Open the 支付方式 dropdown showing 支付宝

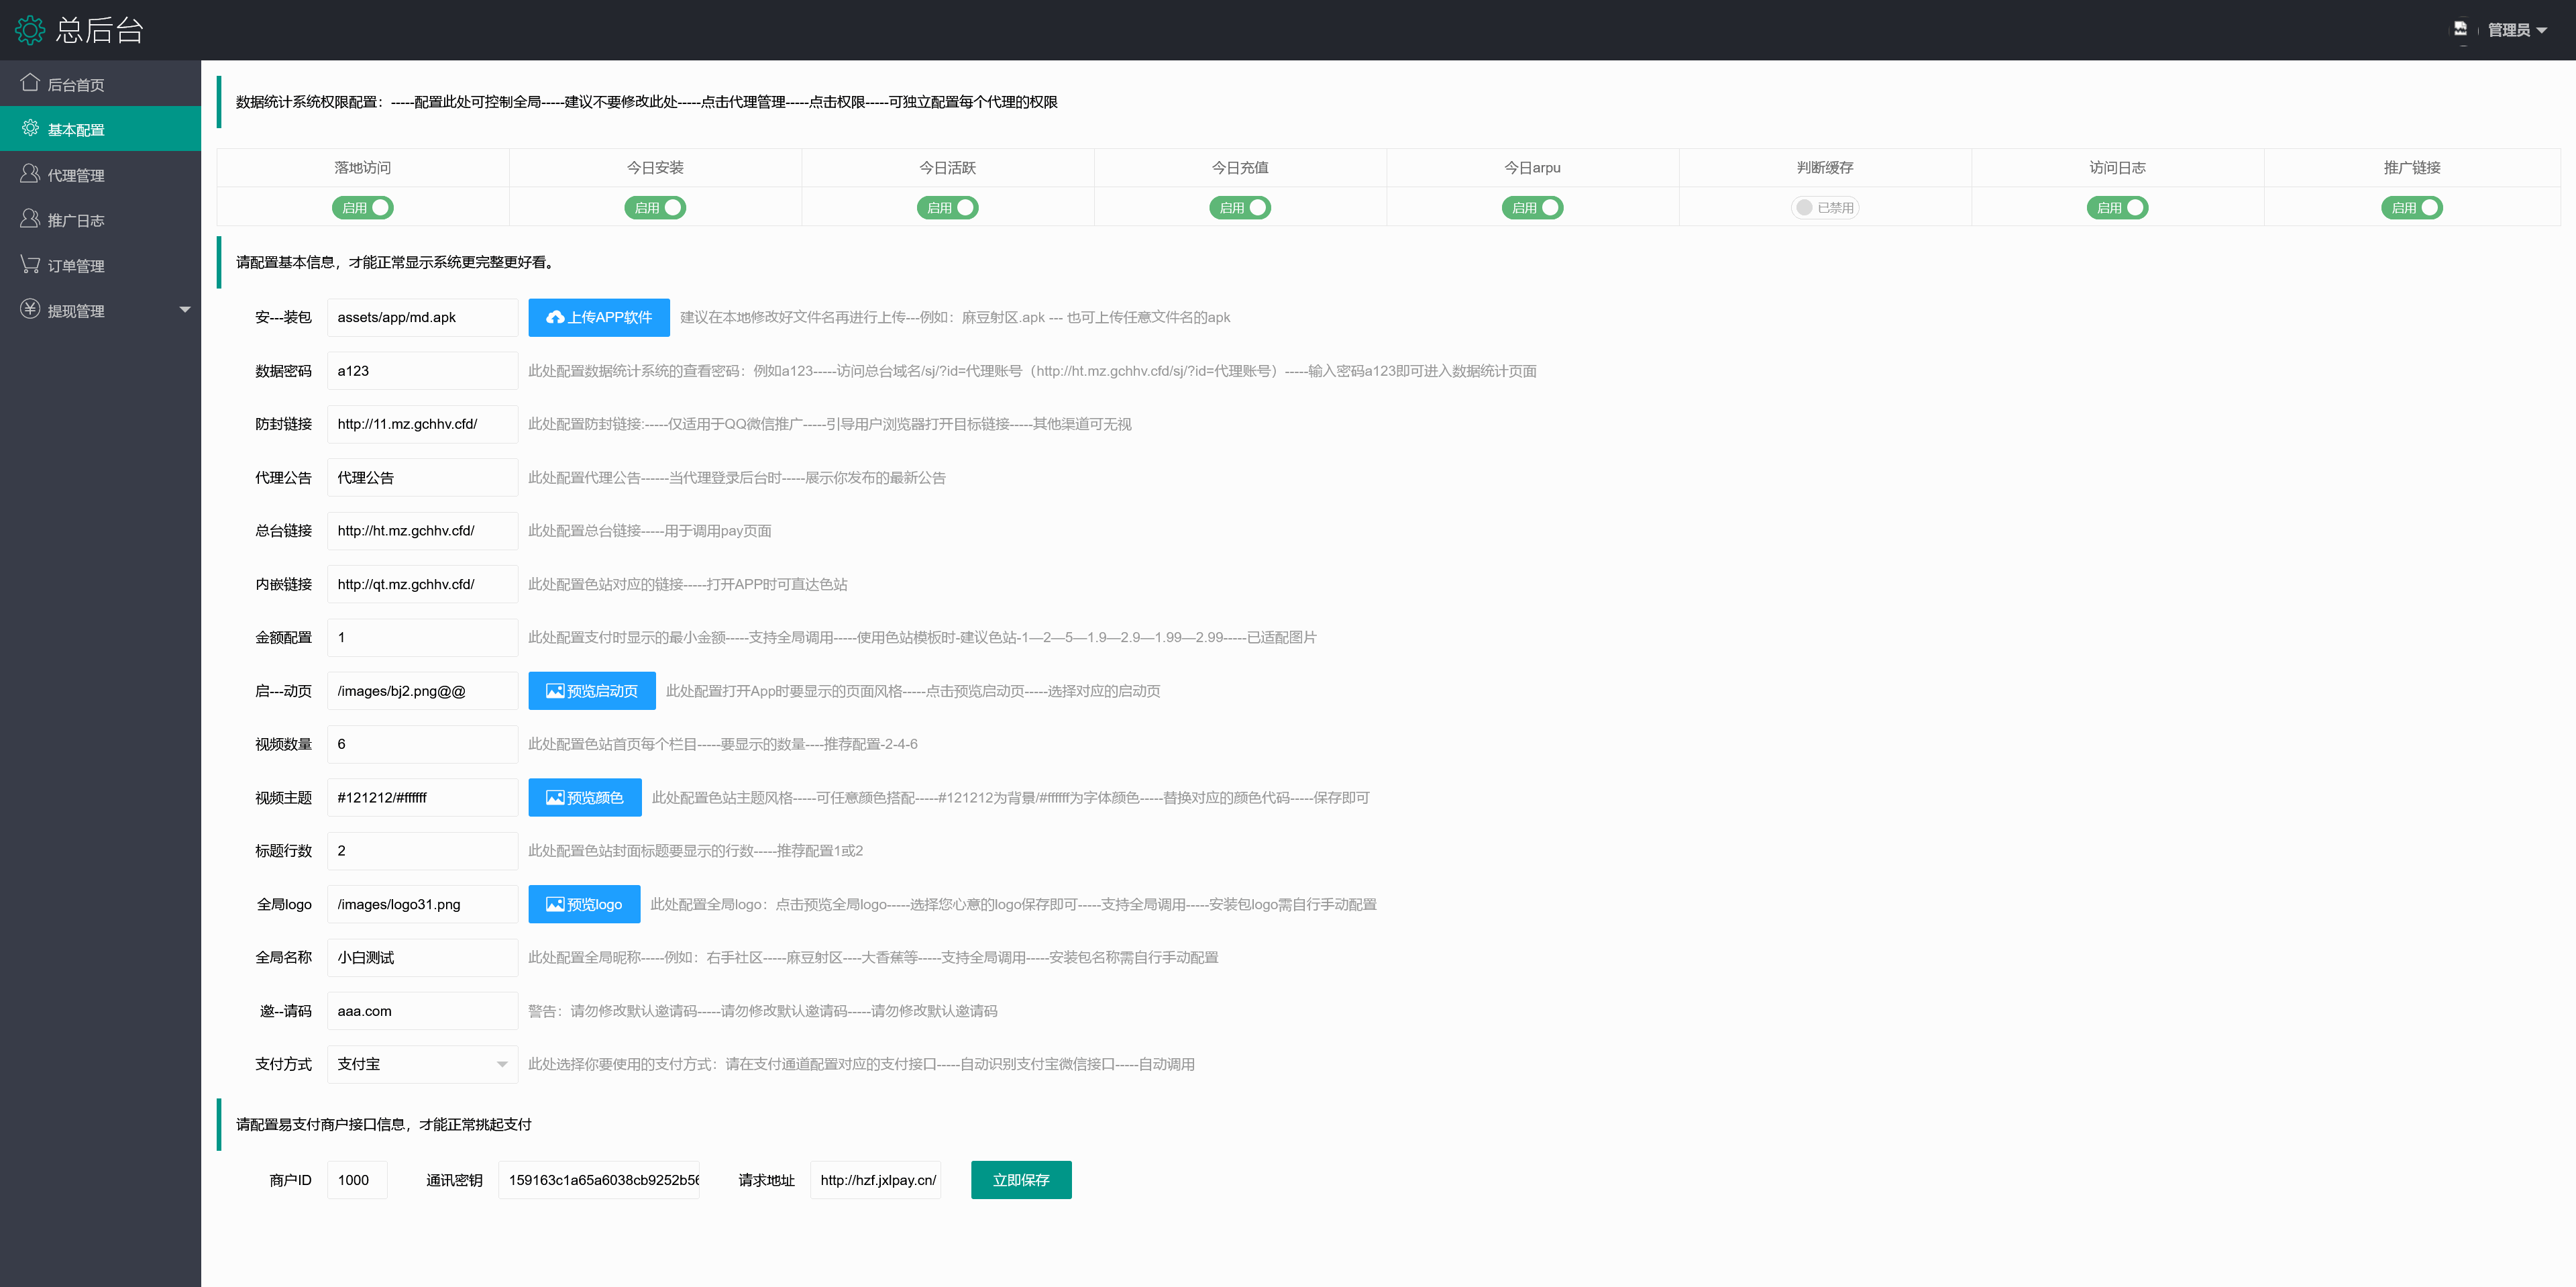(422, 1064)
